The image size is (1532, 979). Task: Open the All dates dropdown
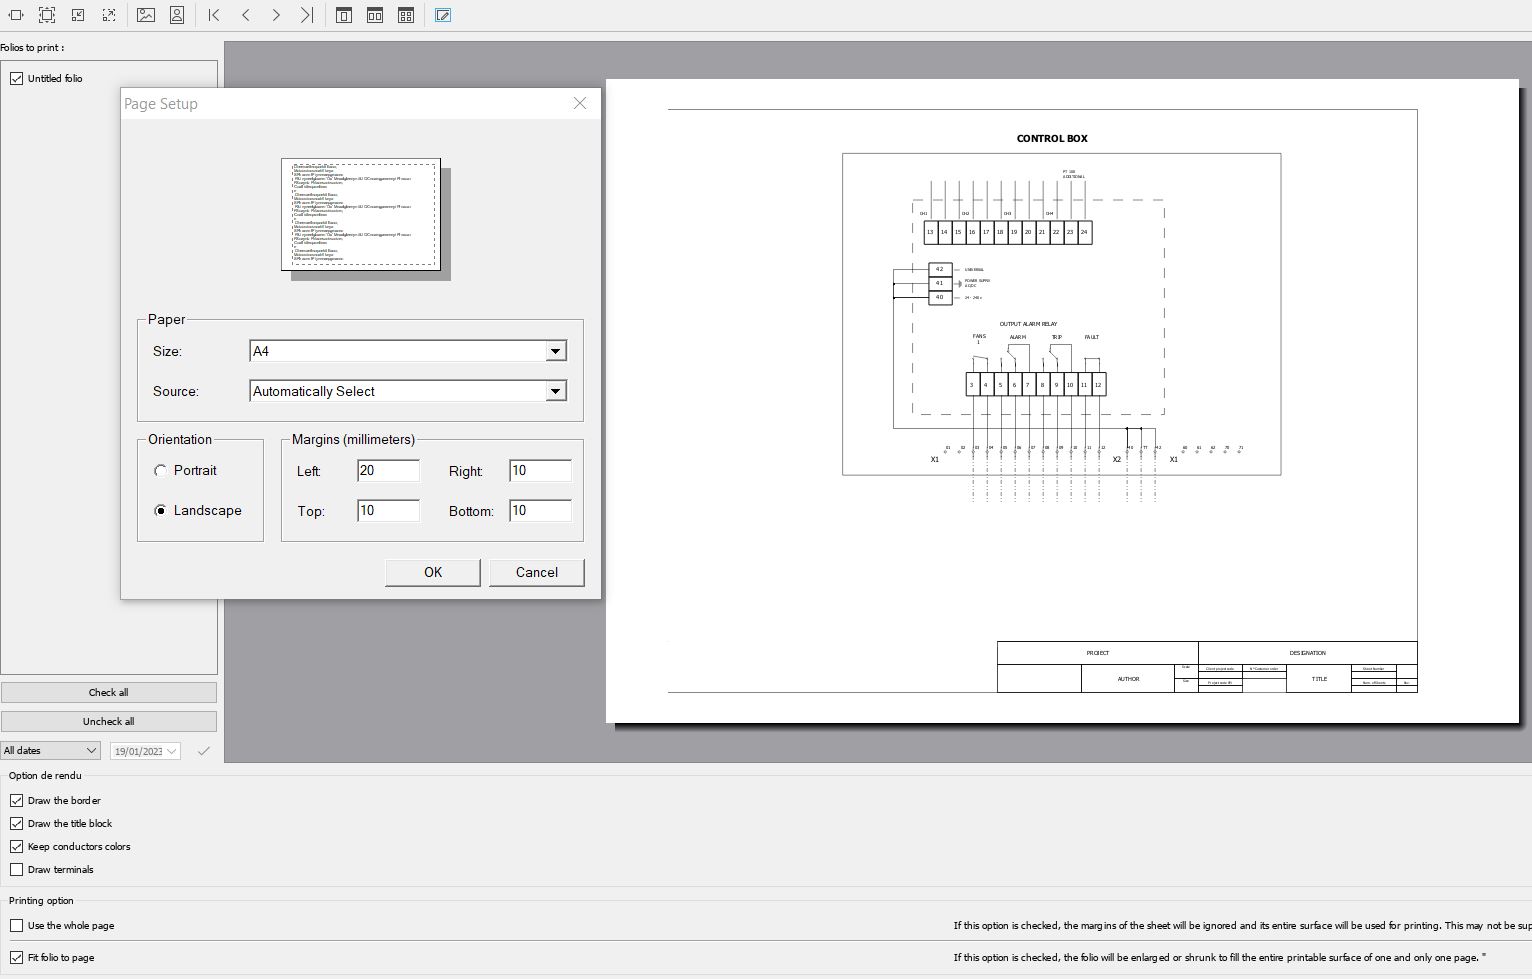(x=50, y=751)
